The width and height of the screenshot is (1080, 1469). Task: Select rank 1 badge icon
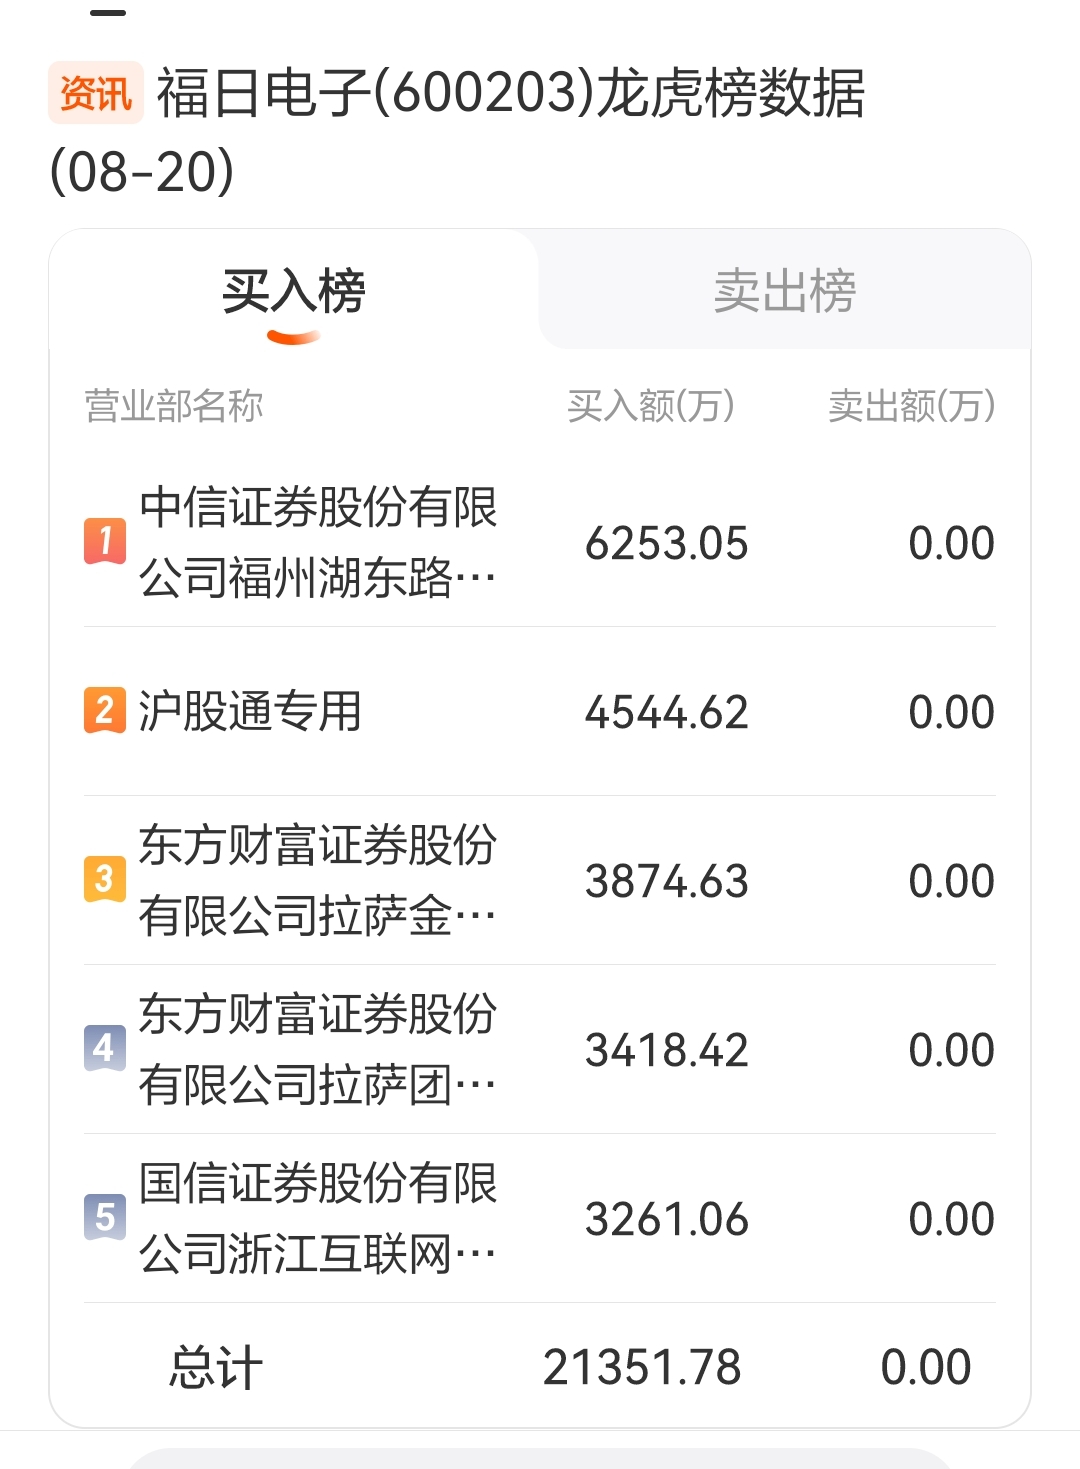pyautogui.click(x=104, y=541)
